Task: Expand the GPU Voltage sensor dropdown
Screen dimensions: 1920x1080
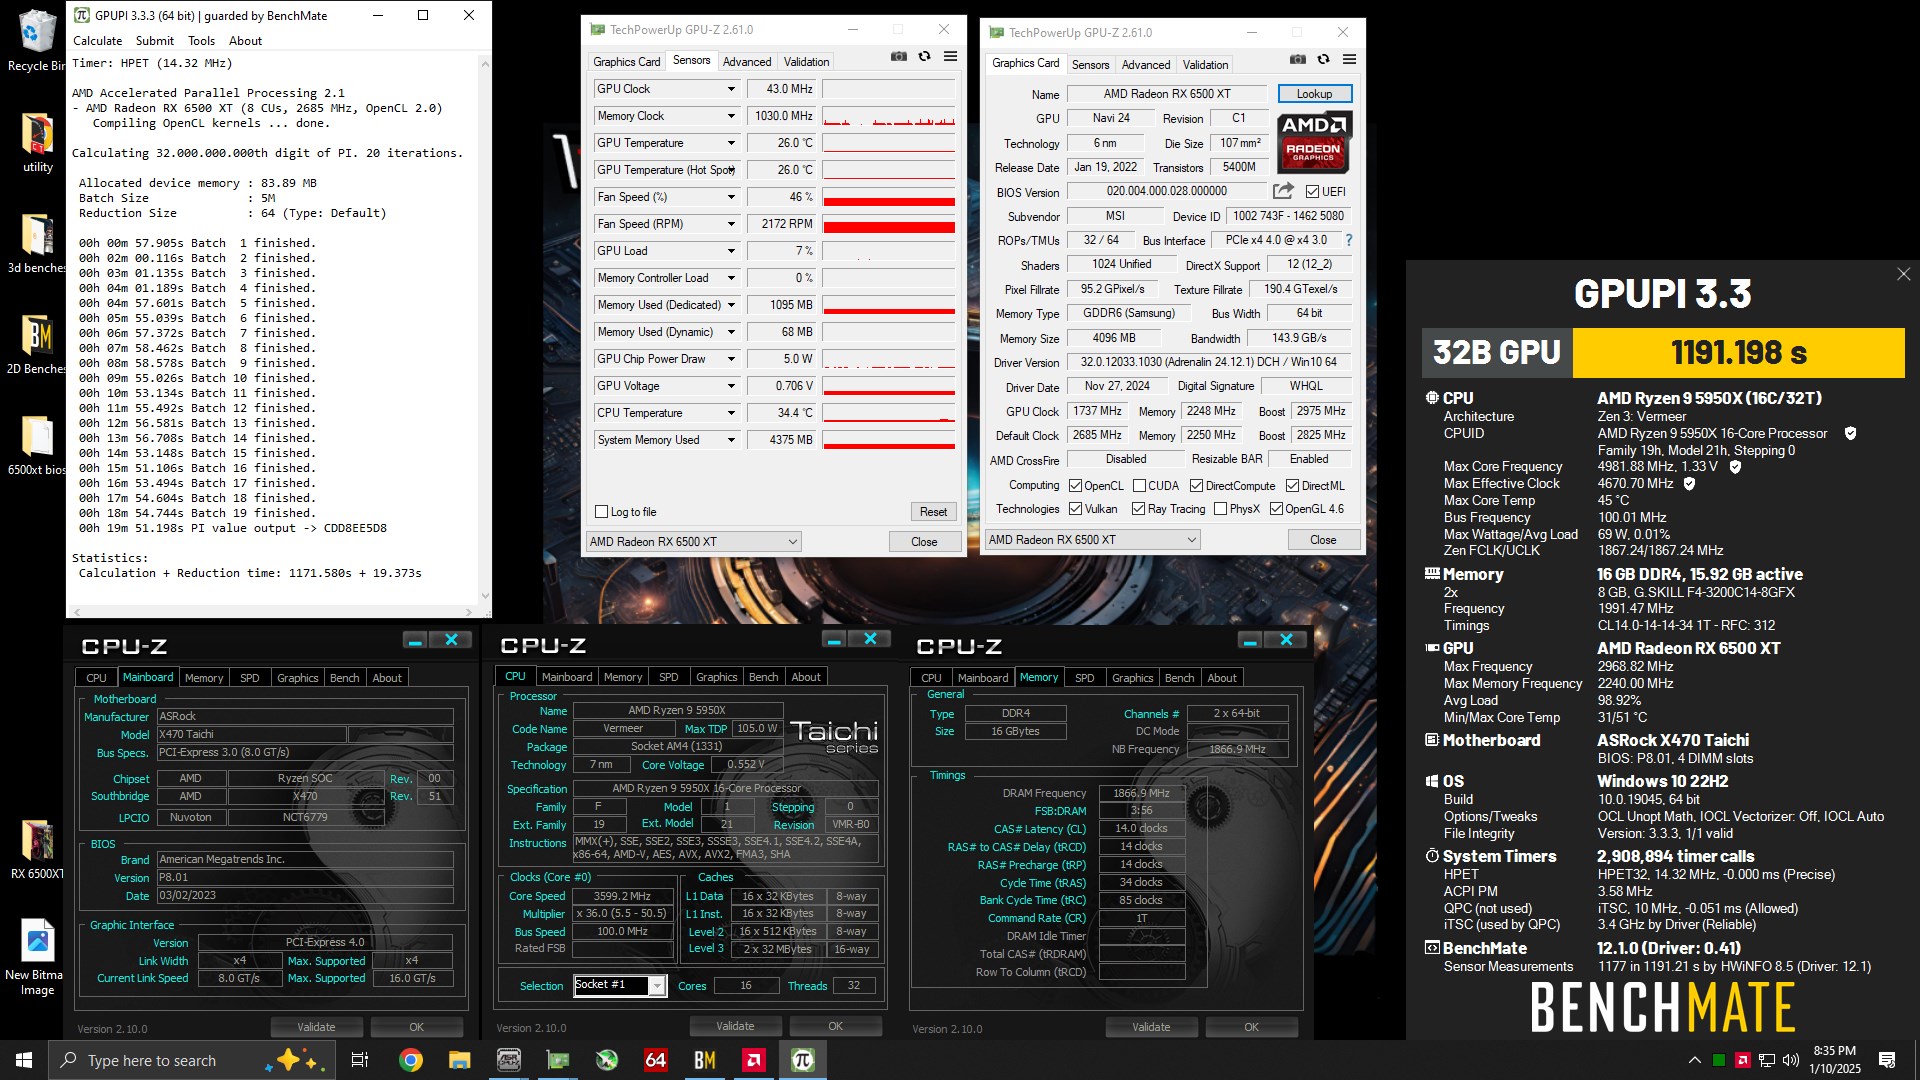Action: tap(731, 386)
